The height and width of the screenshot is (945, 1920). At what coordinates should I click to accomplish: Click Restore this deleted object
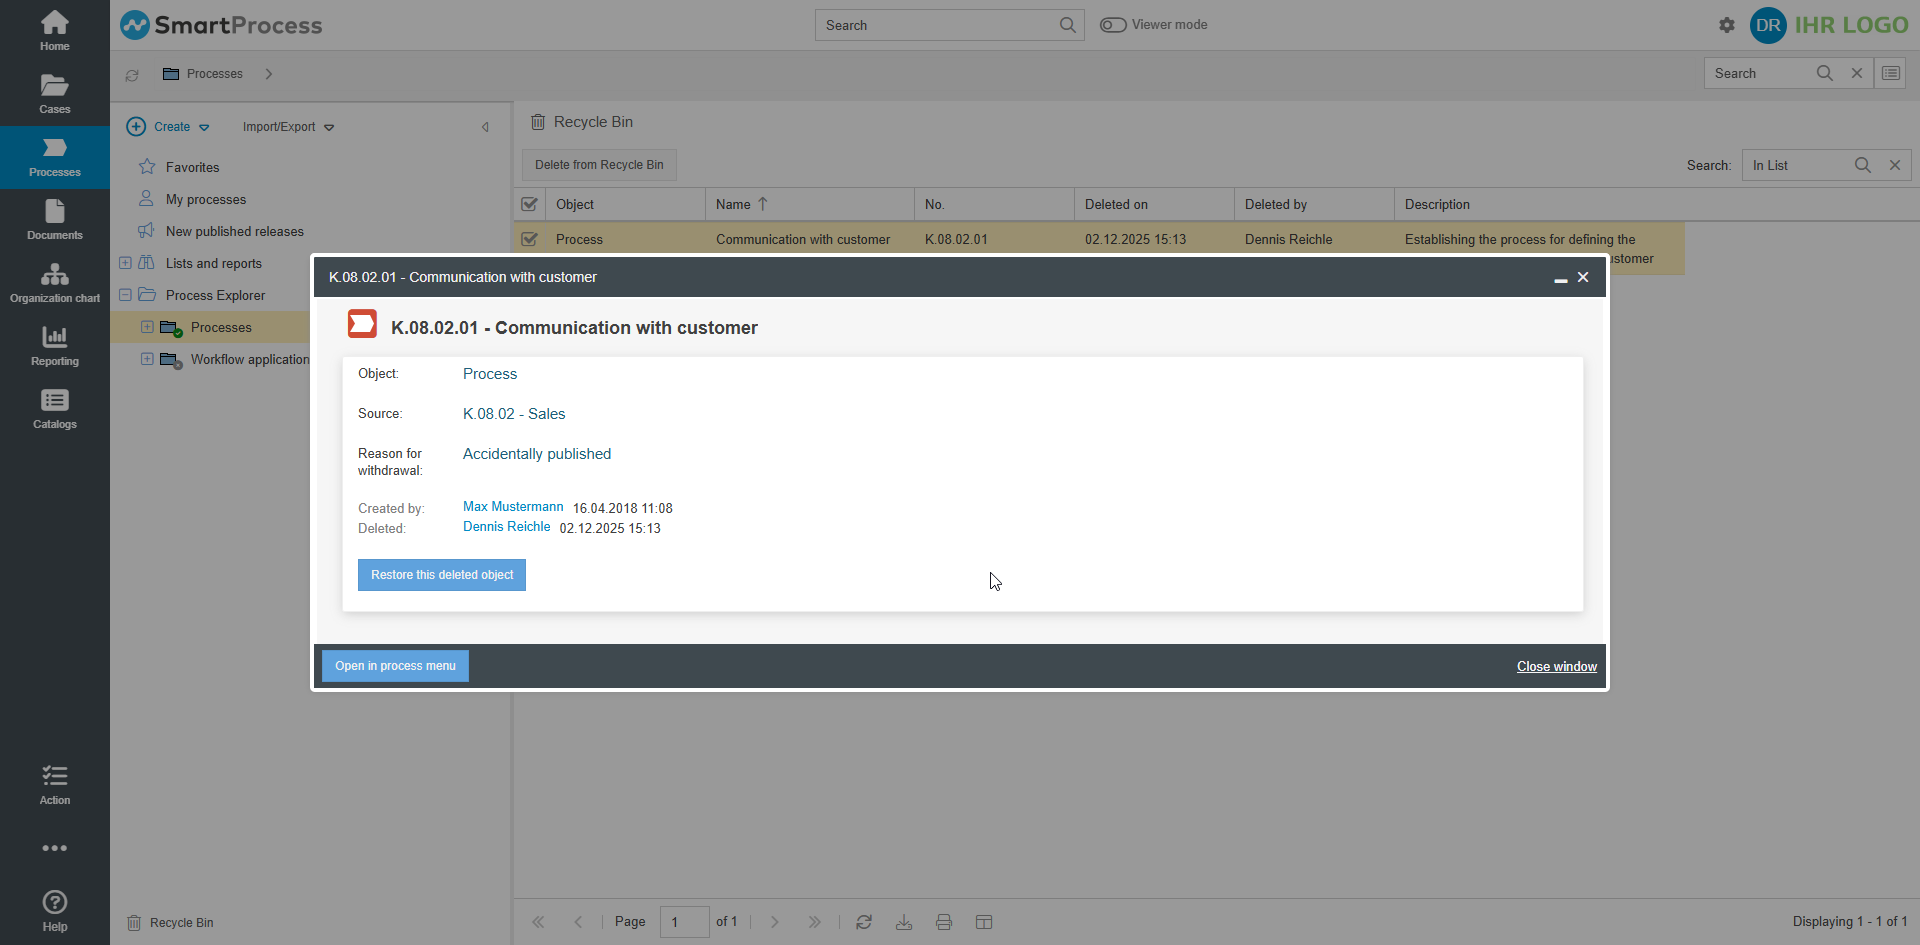tap(442, 575)
